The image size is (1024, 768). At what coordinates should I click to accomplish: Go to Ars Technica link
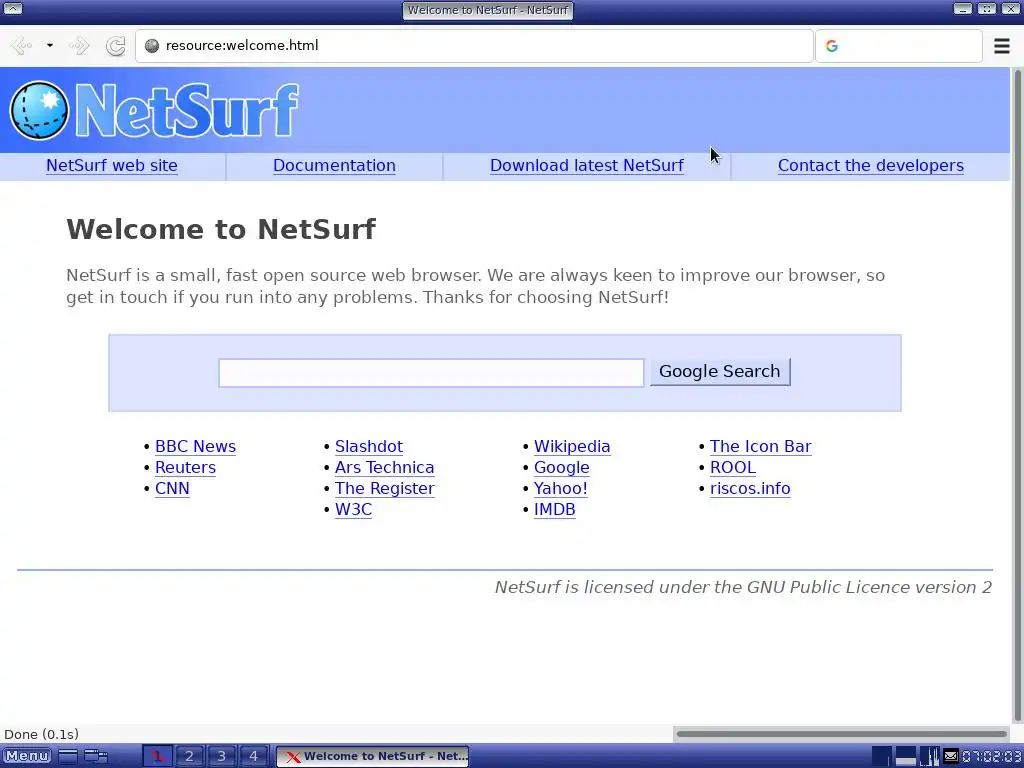pyautogui.click(x=385, y=468)
